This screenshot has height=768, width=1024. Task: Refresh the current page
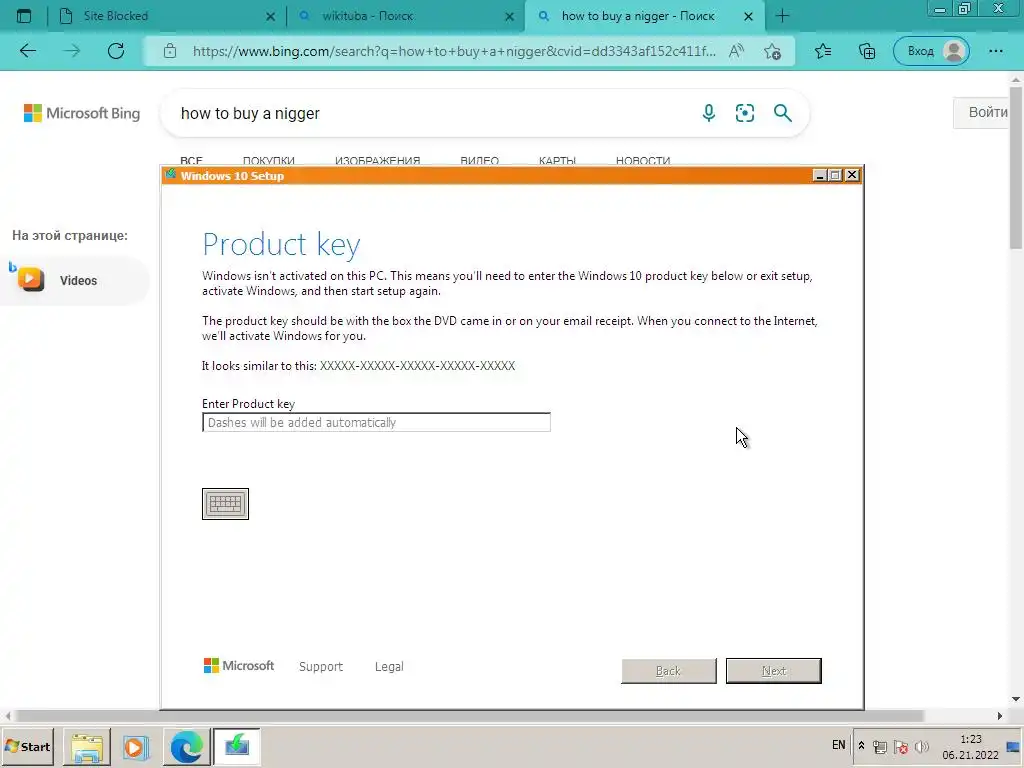coord(116,51)
